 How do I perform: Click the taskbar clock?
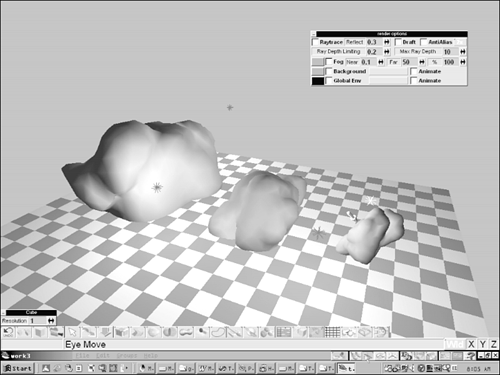click(x=478, y=369)
